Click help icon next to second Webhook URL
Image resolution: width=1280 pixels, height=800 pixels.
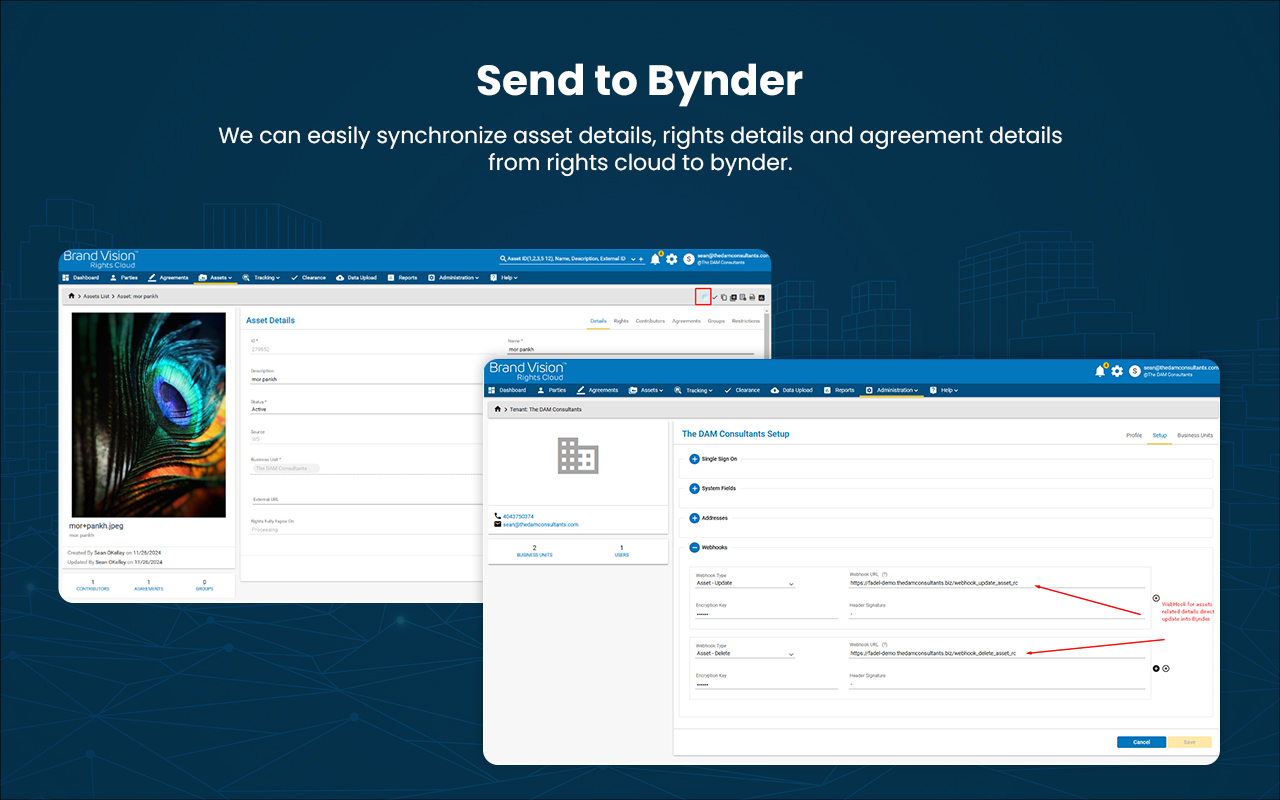885,645
